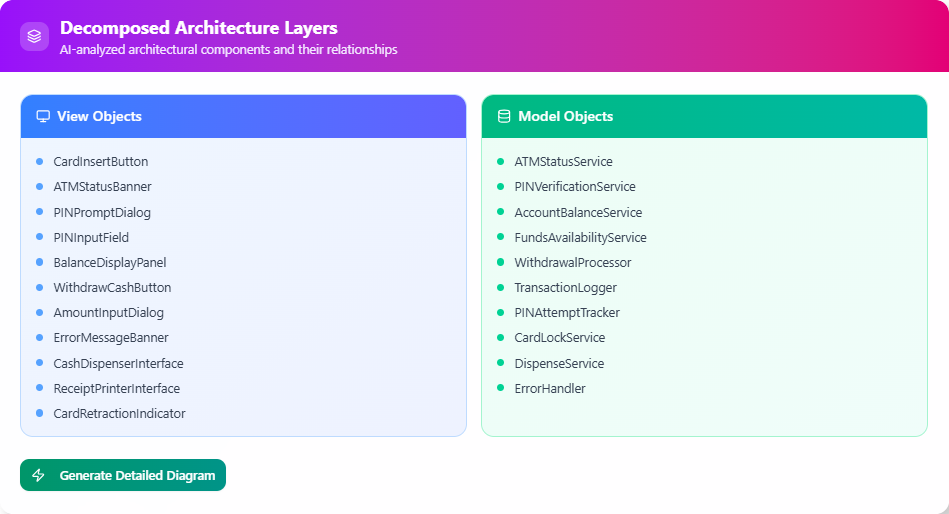Click the layers icon beside Decomposed Architecture Layers
This screenshot has width=949, height=514.
[x=35, y=37]
